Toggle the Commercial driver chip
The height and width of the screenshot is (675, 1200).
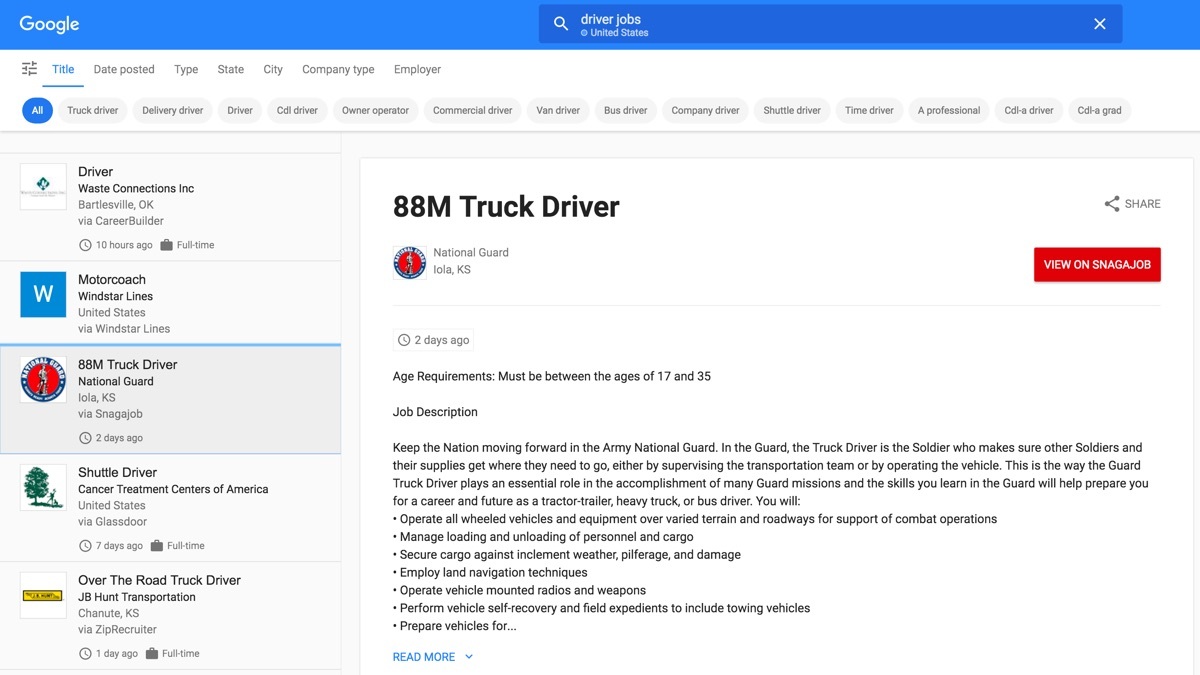472,110
